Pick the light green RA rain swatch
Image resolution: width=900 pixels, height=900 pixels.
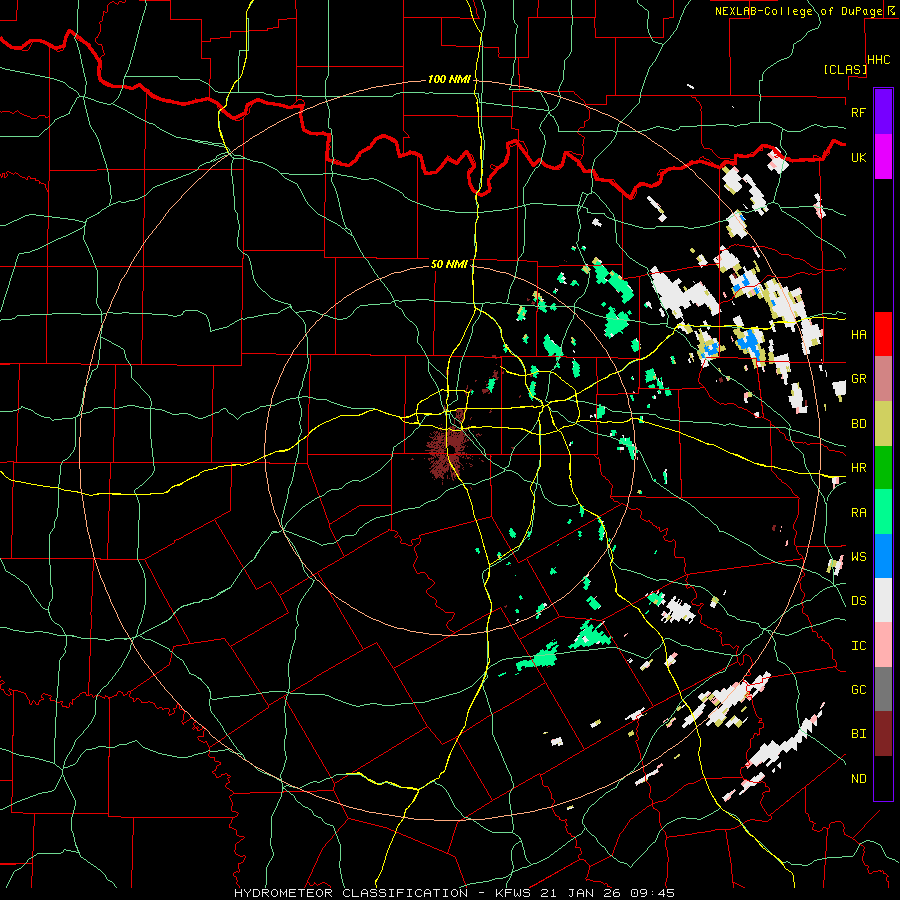(x=883, y=512)
